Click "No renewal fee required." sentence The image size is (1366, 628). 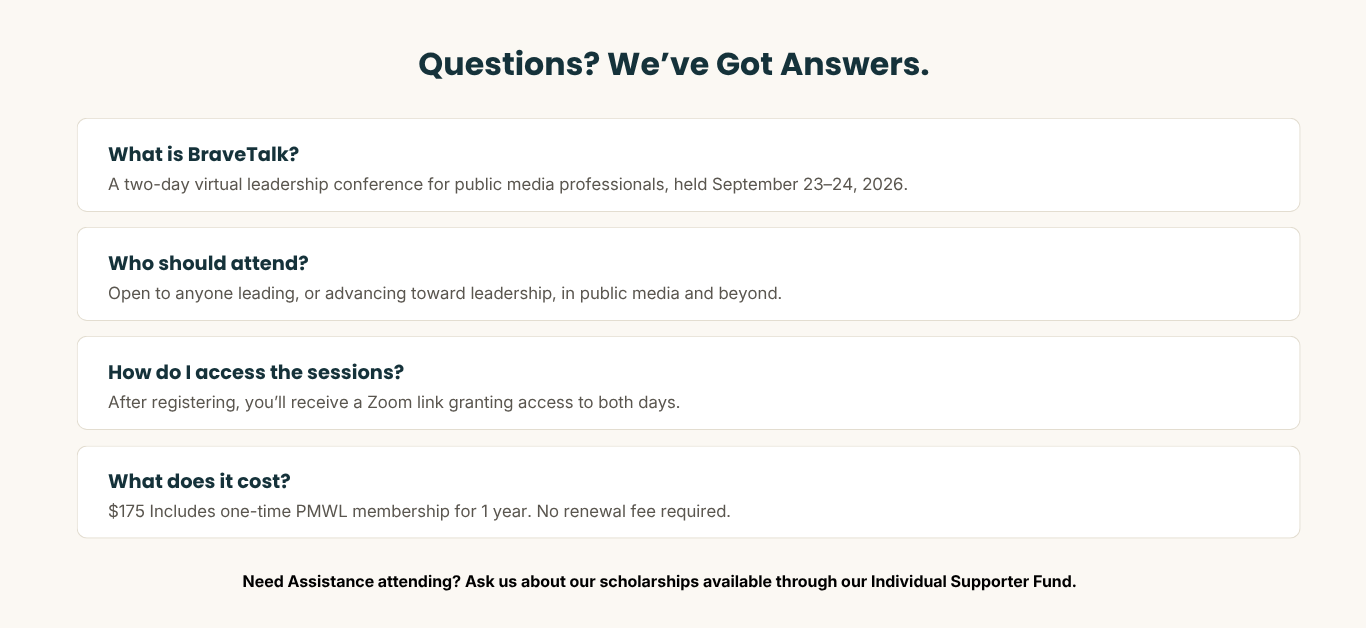(634, 511)
